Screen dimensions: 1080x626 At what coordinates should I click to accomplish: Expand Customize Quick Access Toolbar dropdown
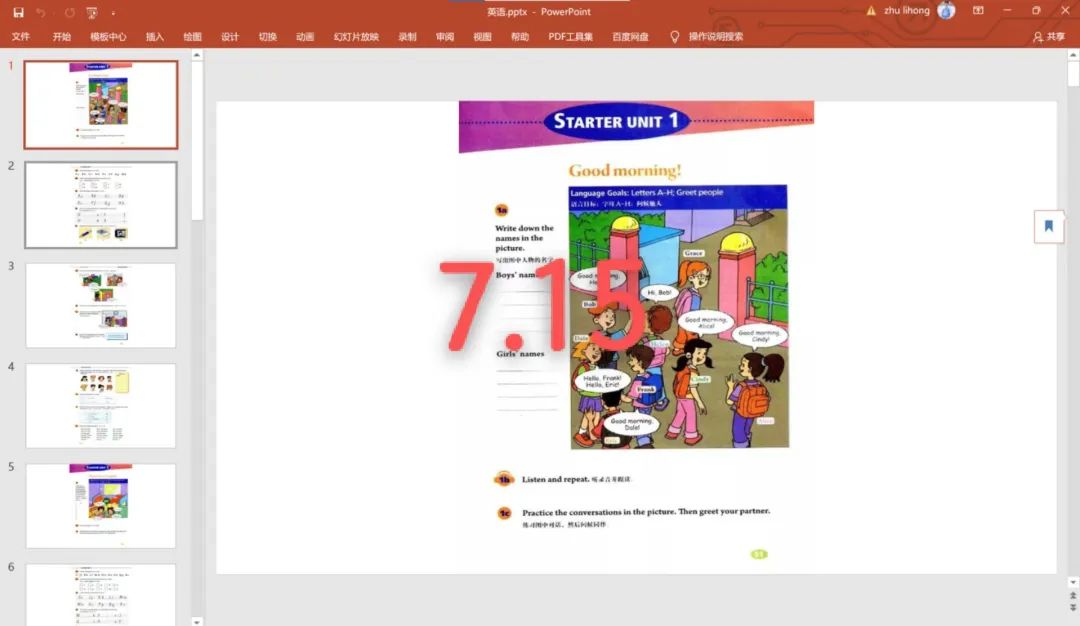[x=113, y=13]
